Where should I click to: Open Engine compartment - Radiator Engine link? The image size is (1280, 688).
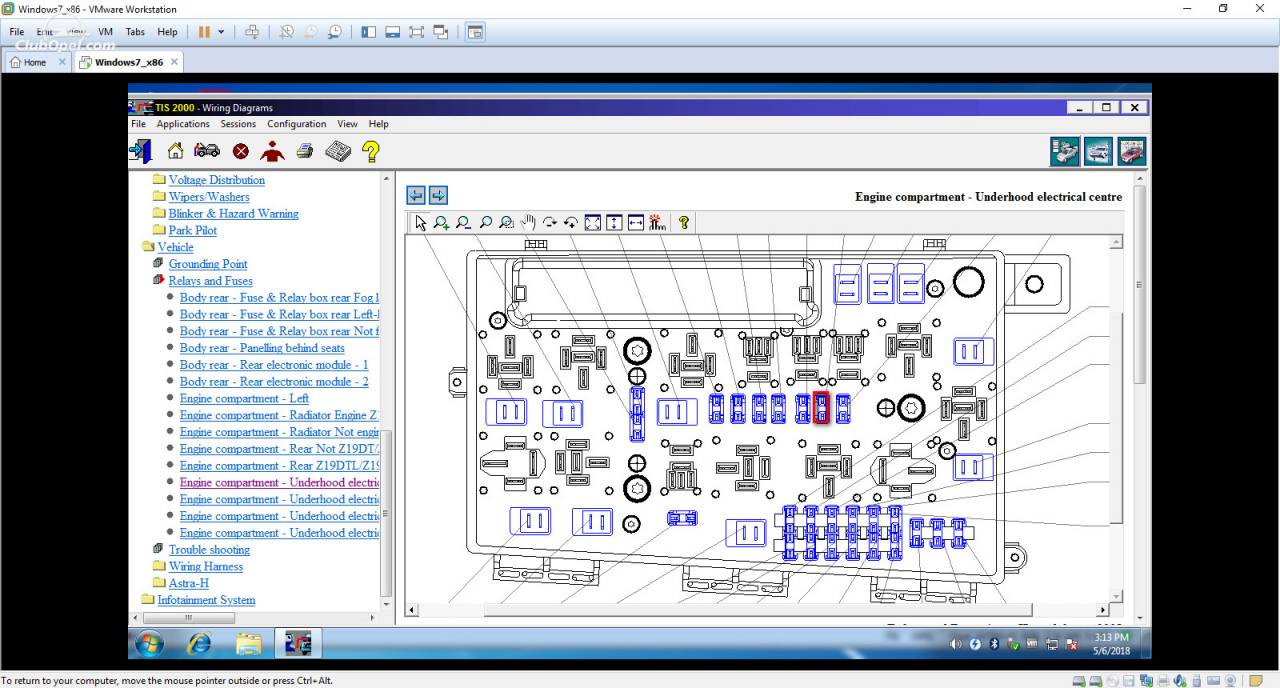point(279,415)
